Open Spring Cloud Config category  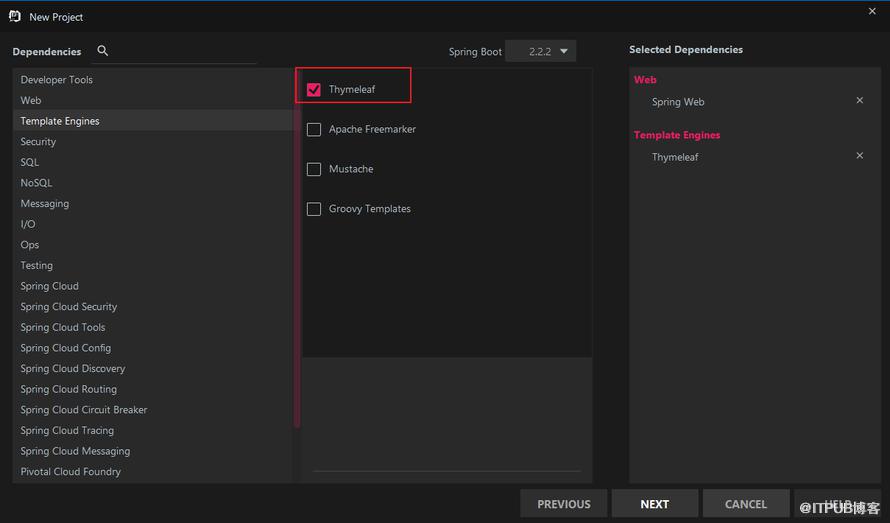point(153,348)
